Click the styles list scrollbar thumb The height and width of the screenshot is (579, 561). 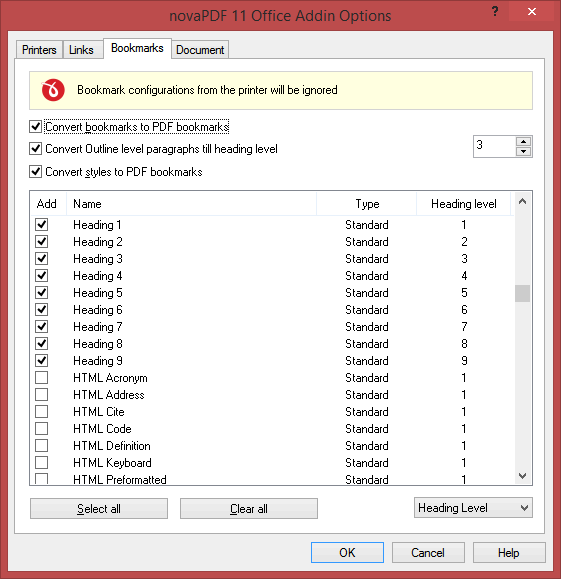click(522, 293)
